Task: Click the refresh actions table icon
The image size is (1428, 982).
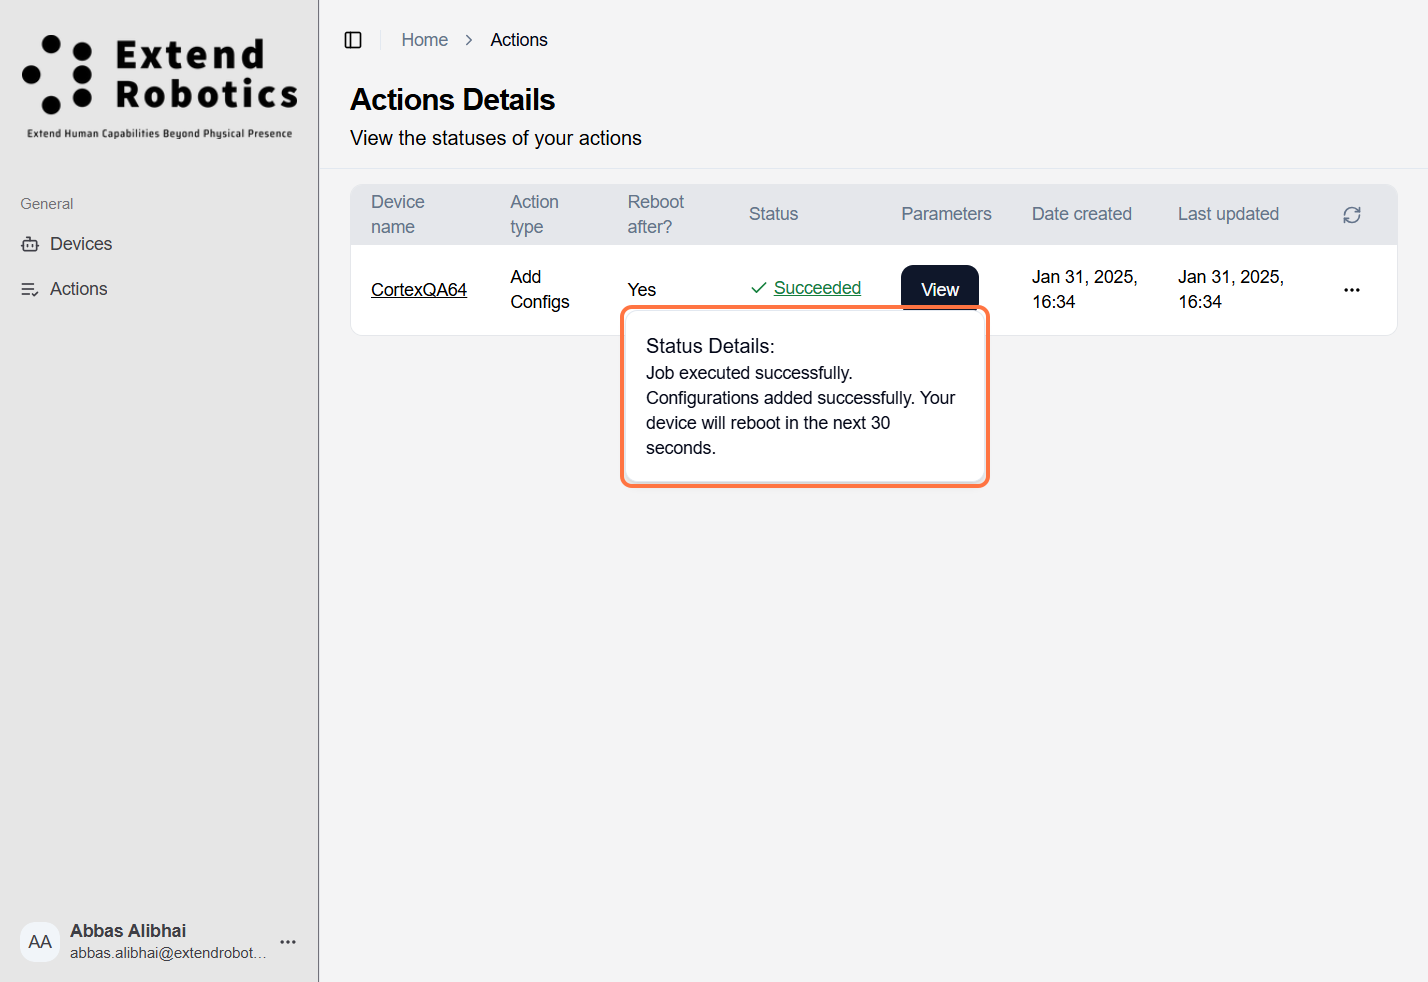Action: 1352,215
